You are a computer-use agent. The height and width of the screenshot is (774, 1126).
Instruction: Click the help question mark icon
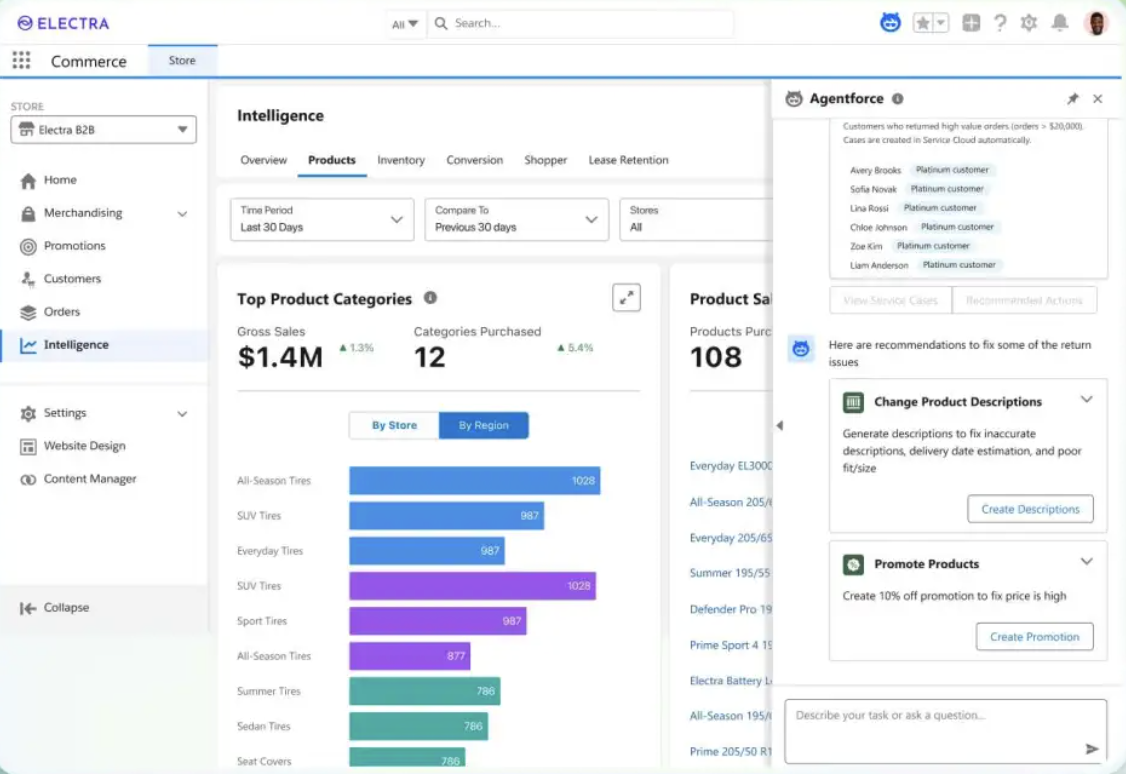pyautogui.click(x=1000, y=23)
